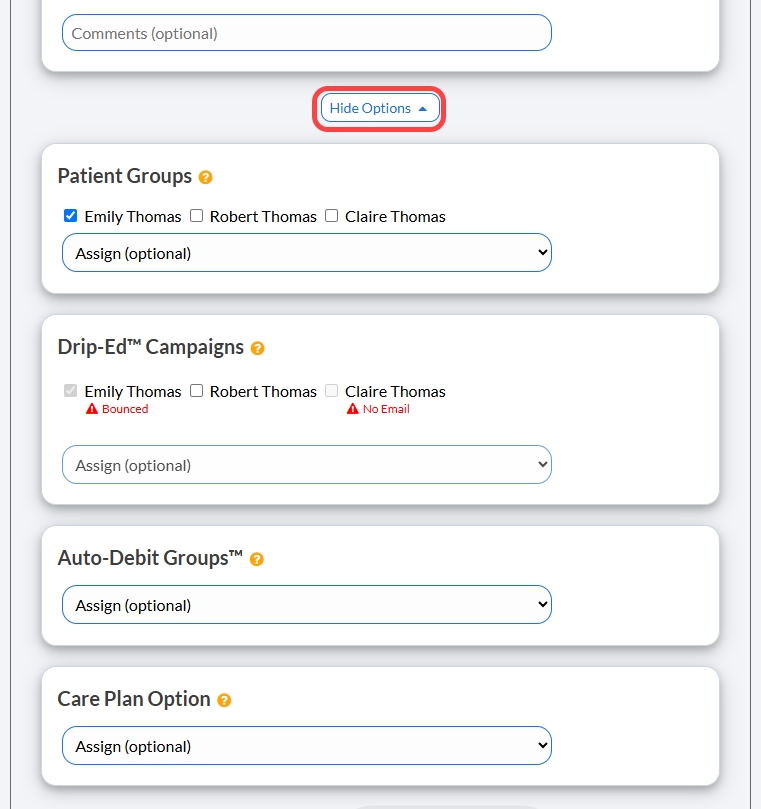Click into the Comments optional field
The height and width of the screenshot is (809, 761).
(307, 33)
